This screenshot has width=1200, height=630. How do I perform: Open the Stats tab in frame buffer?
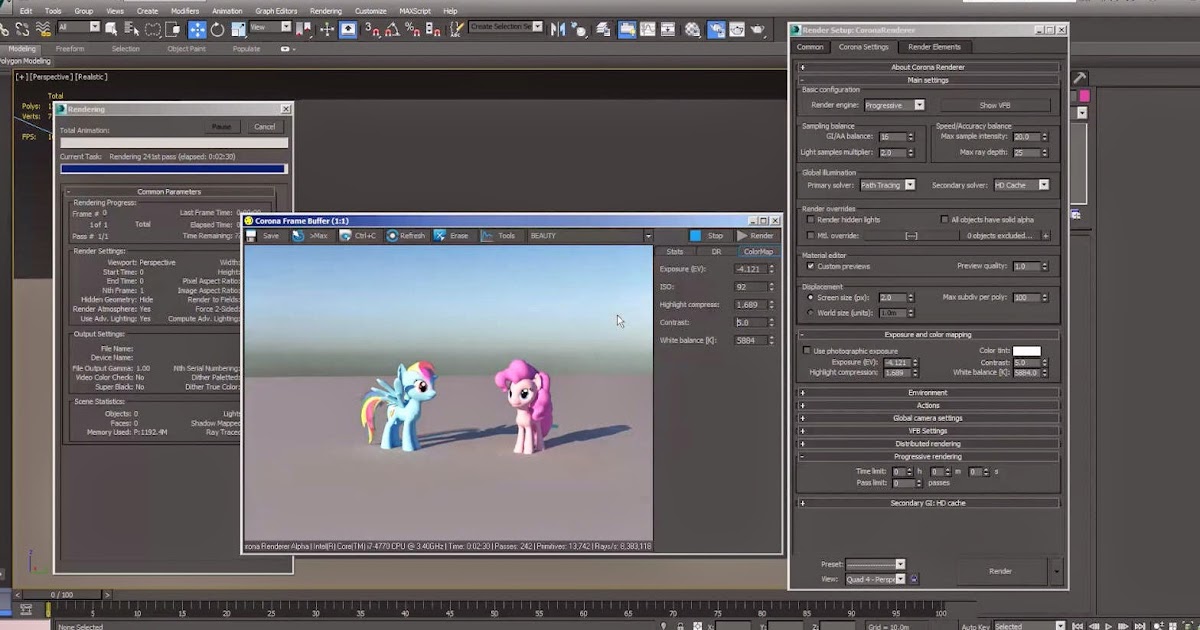click(675, 251)
